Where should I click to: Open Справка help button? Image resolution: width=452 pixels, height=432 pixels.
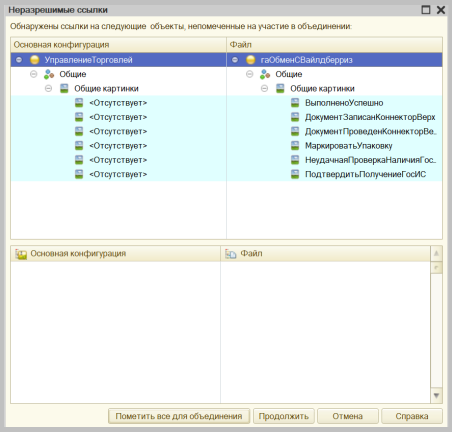[x=412, y=416]
